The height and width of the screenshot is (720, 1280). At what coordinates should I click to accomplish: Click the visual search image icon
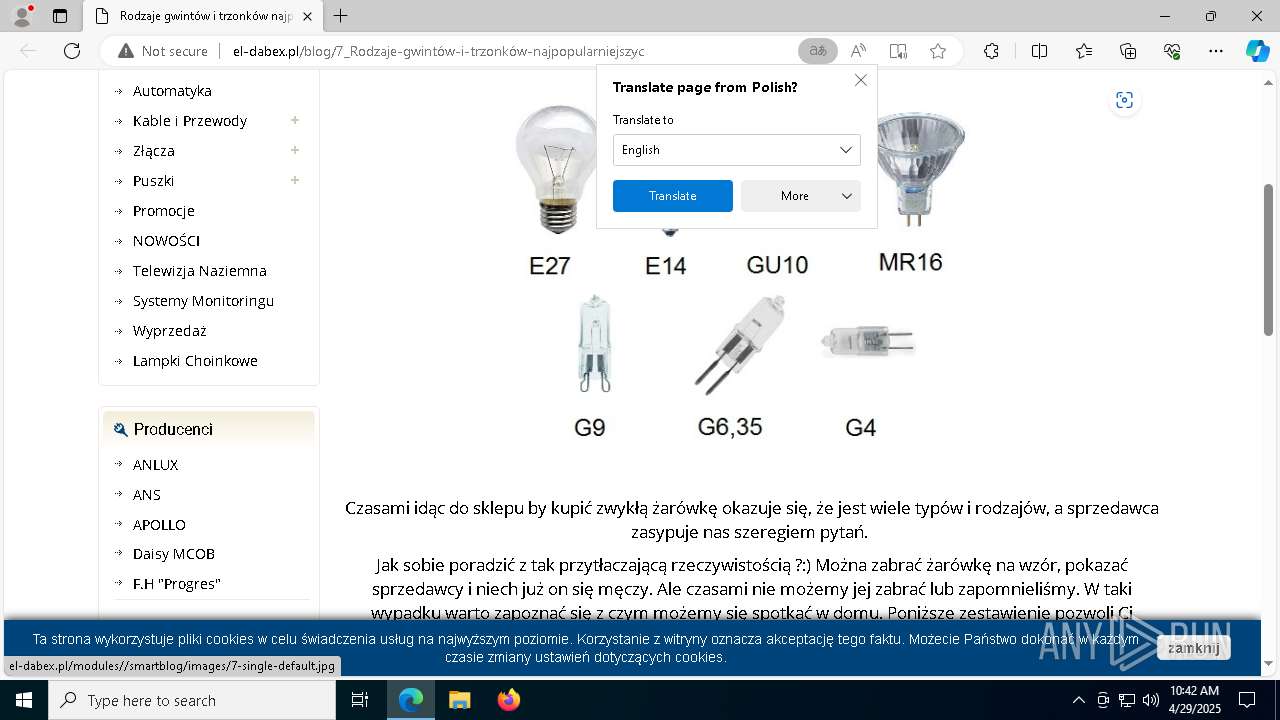click(x=1125, y=100)
